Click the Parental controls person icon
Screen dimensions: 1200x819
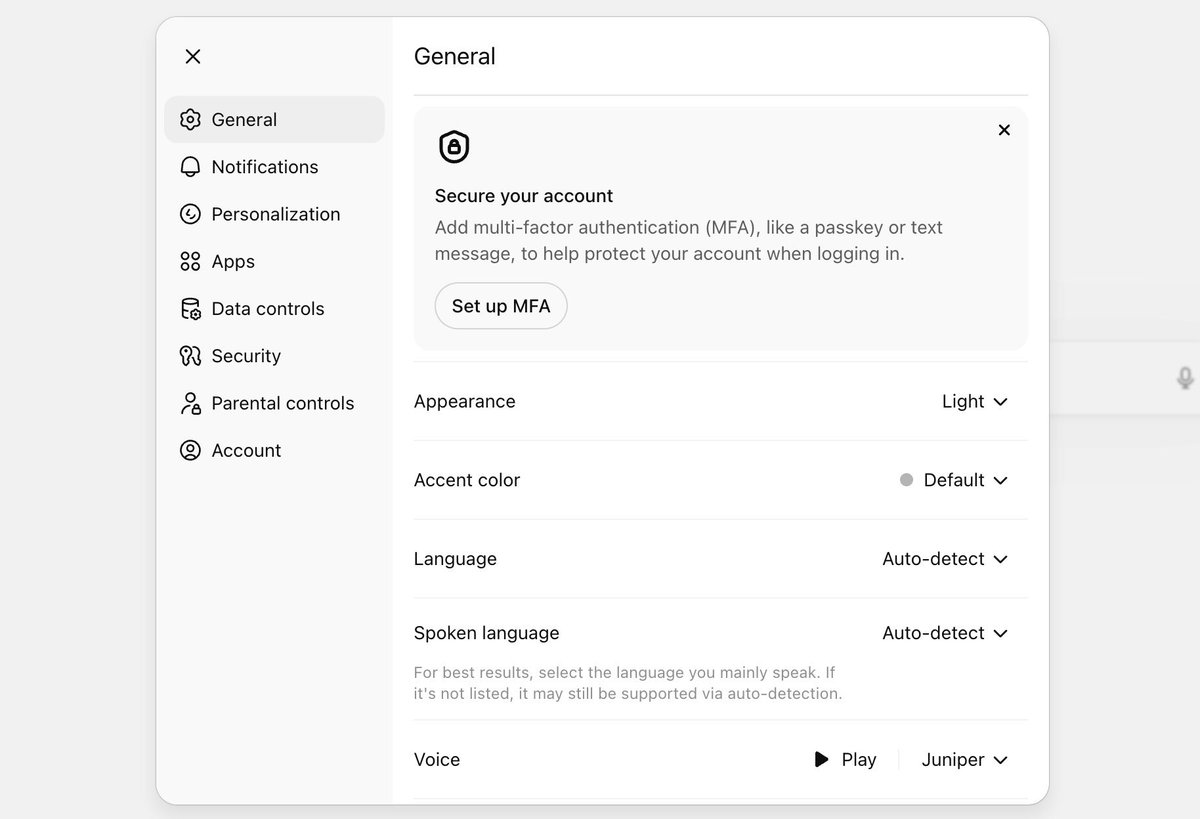[x=190, y=403]
